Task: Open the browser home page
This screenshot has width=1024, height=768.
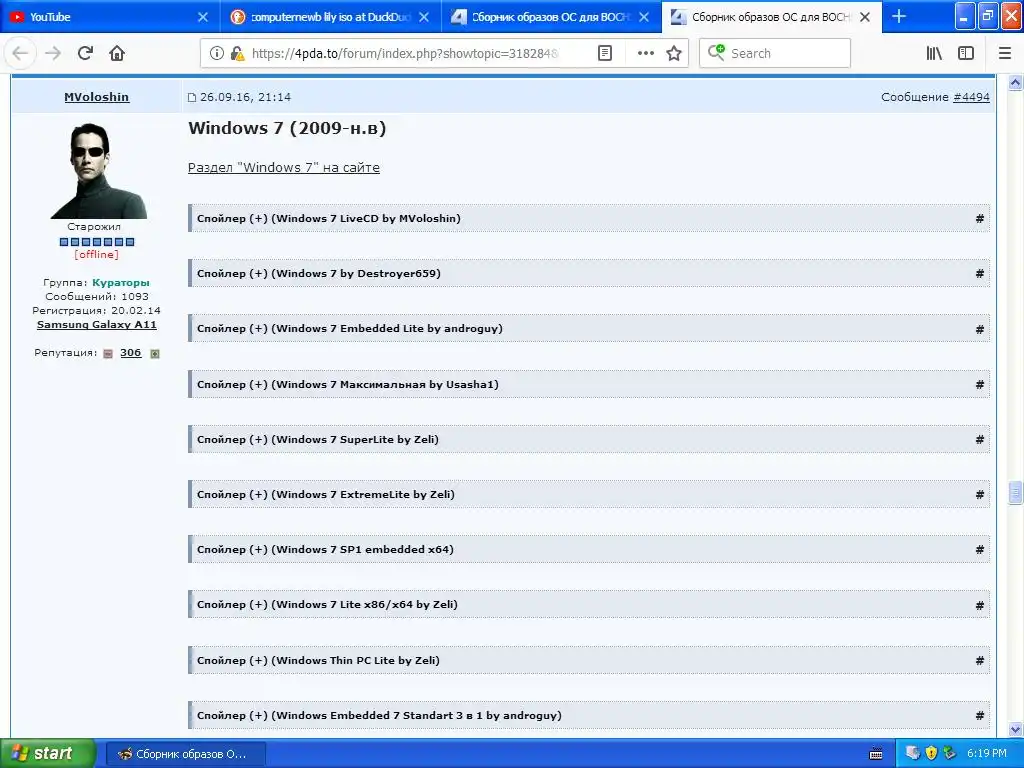Action: coord(117,54)
